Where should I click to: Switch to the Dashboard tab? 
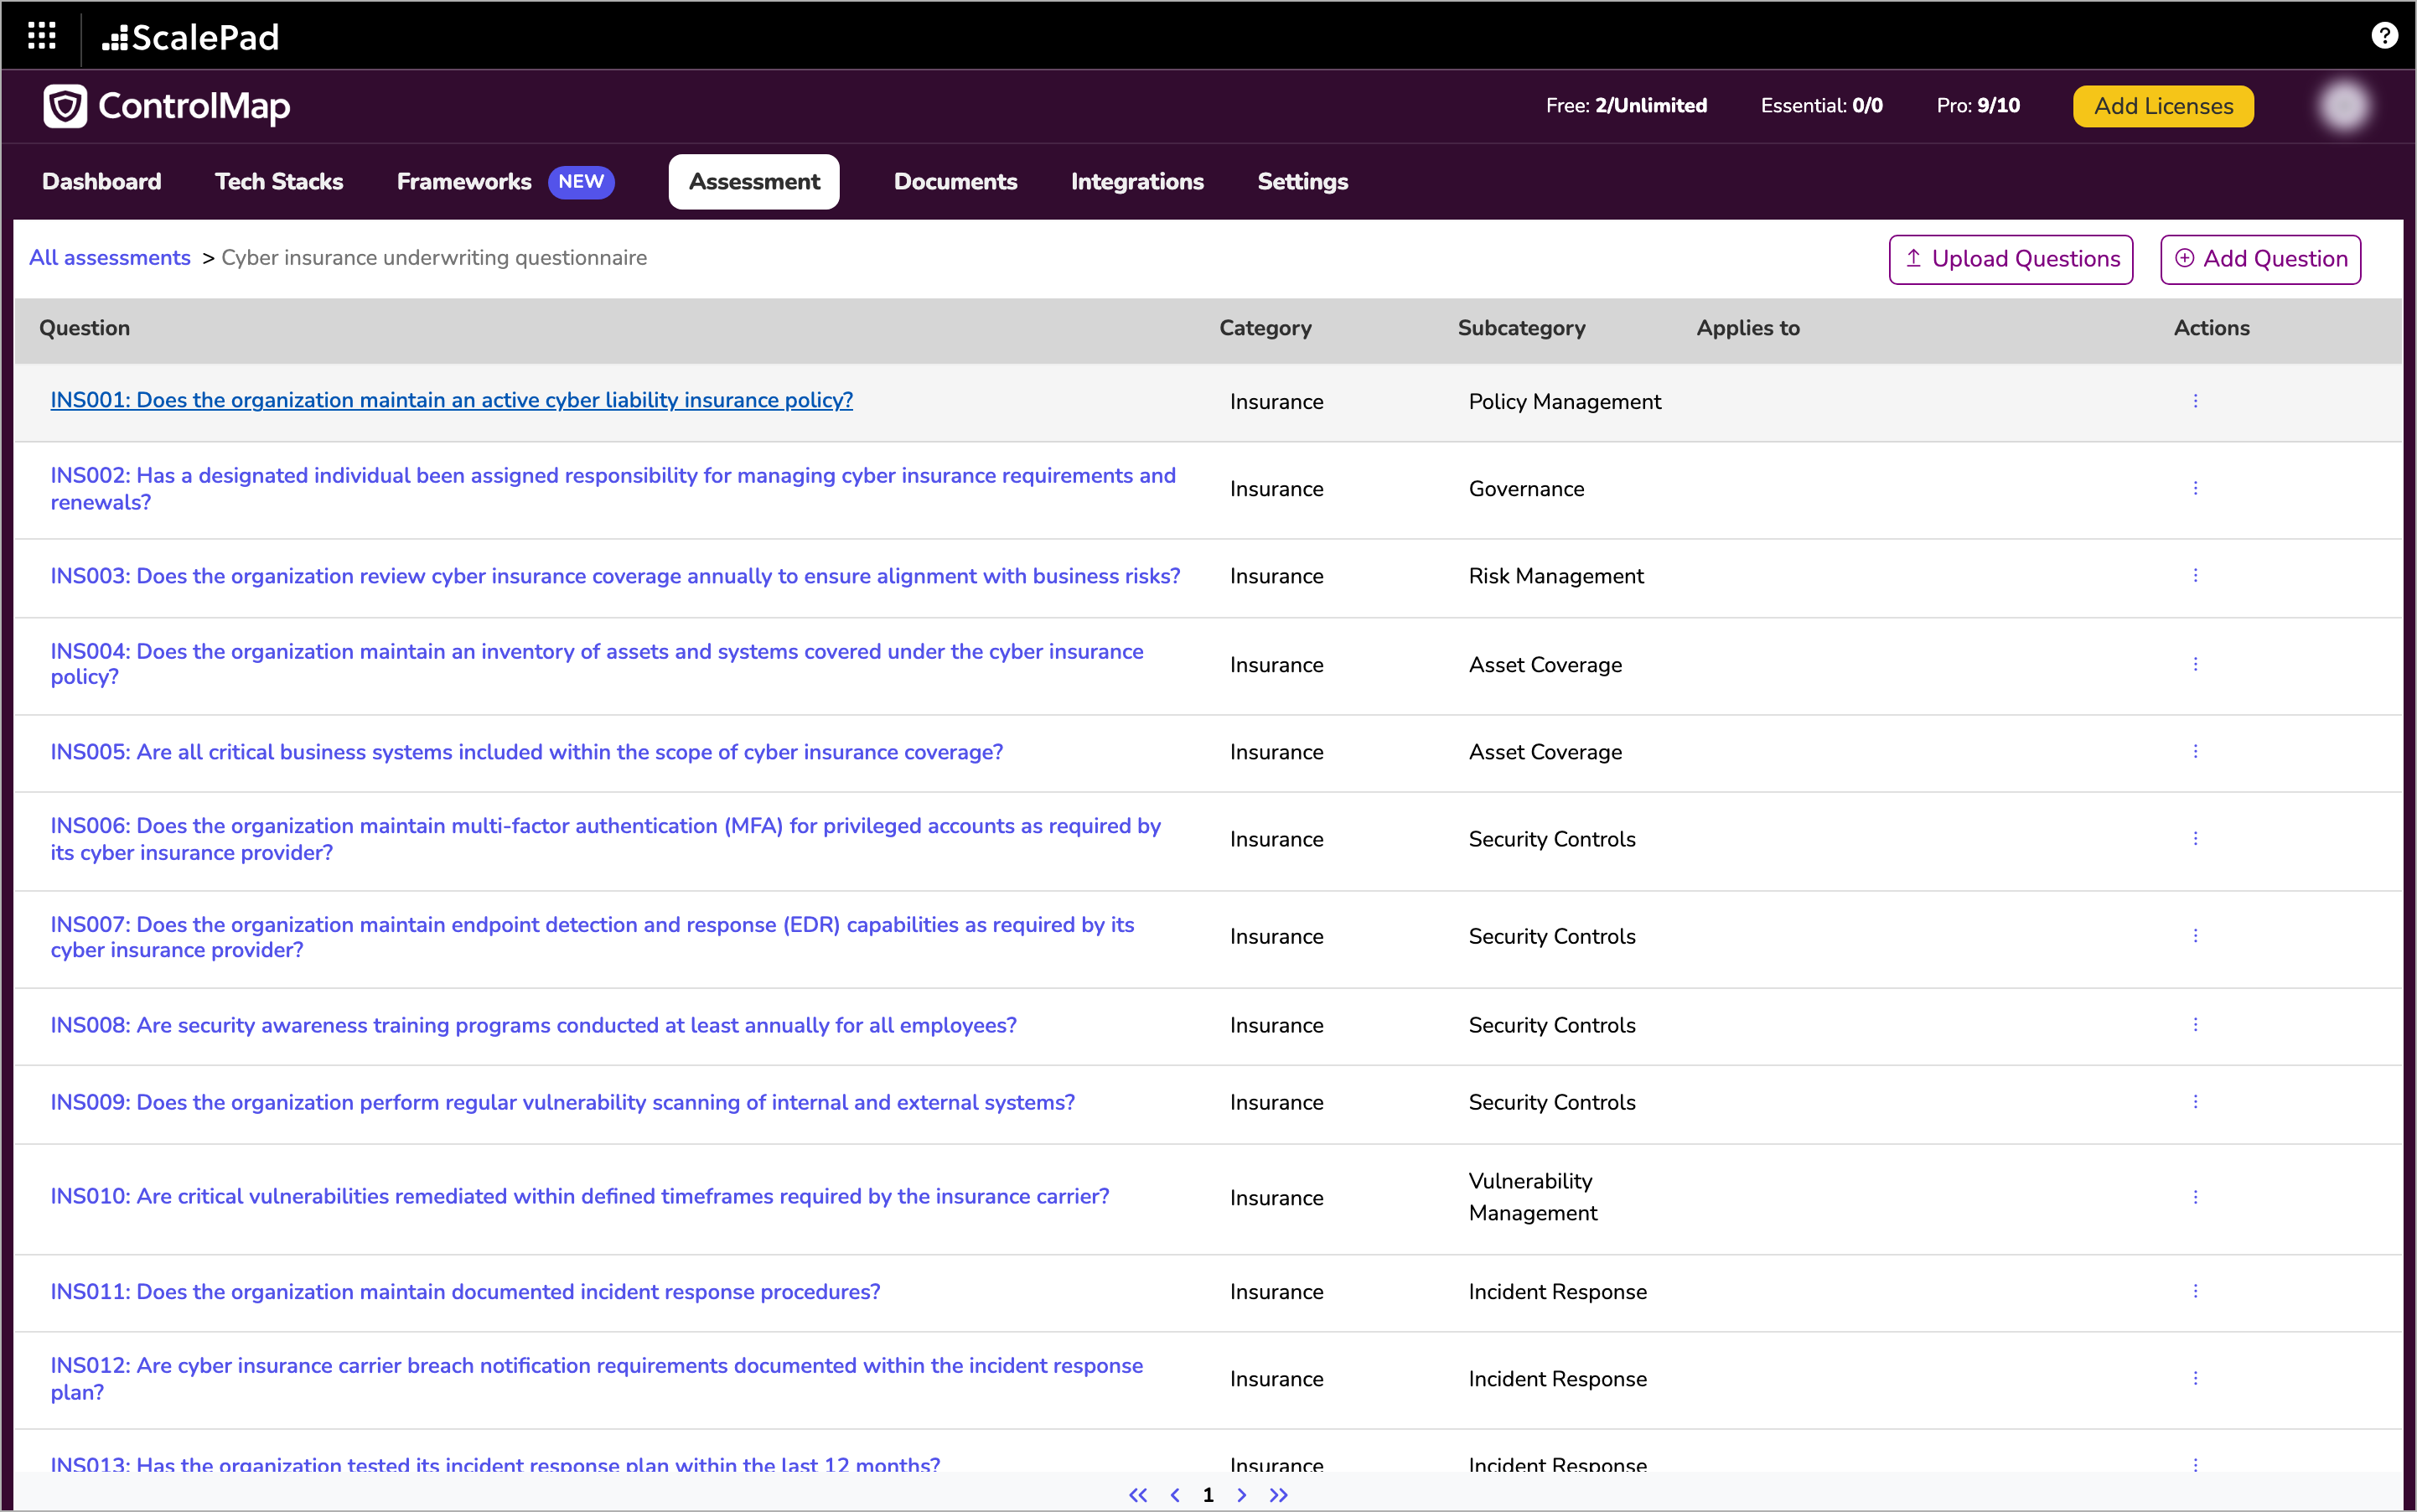click(x=101, y=181)
